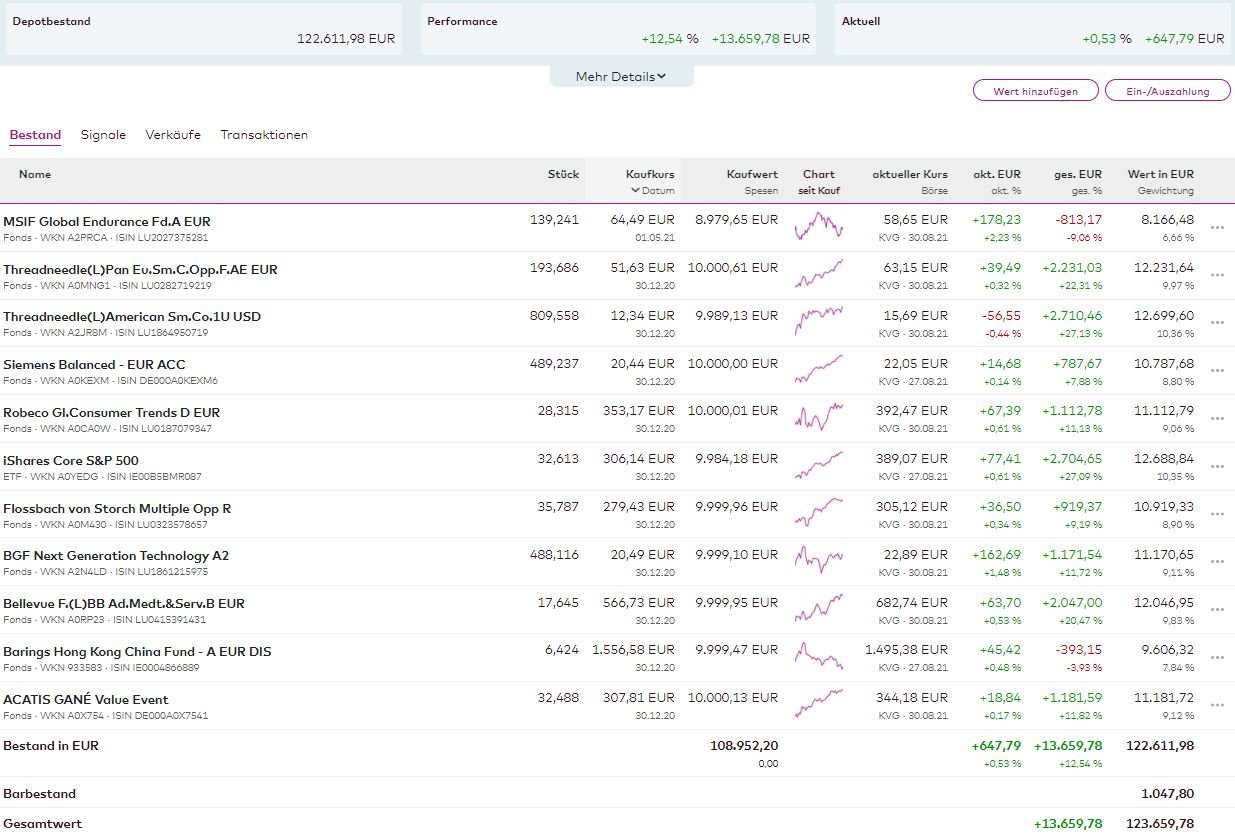
Task: View the iShares Core S&P 500 sparkline chart
Action: pyautogui.click(x=819, y=467)
